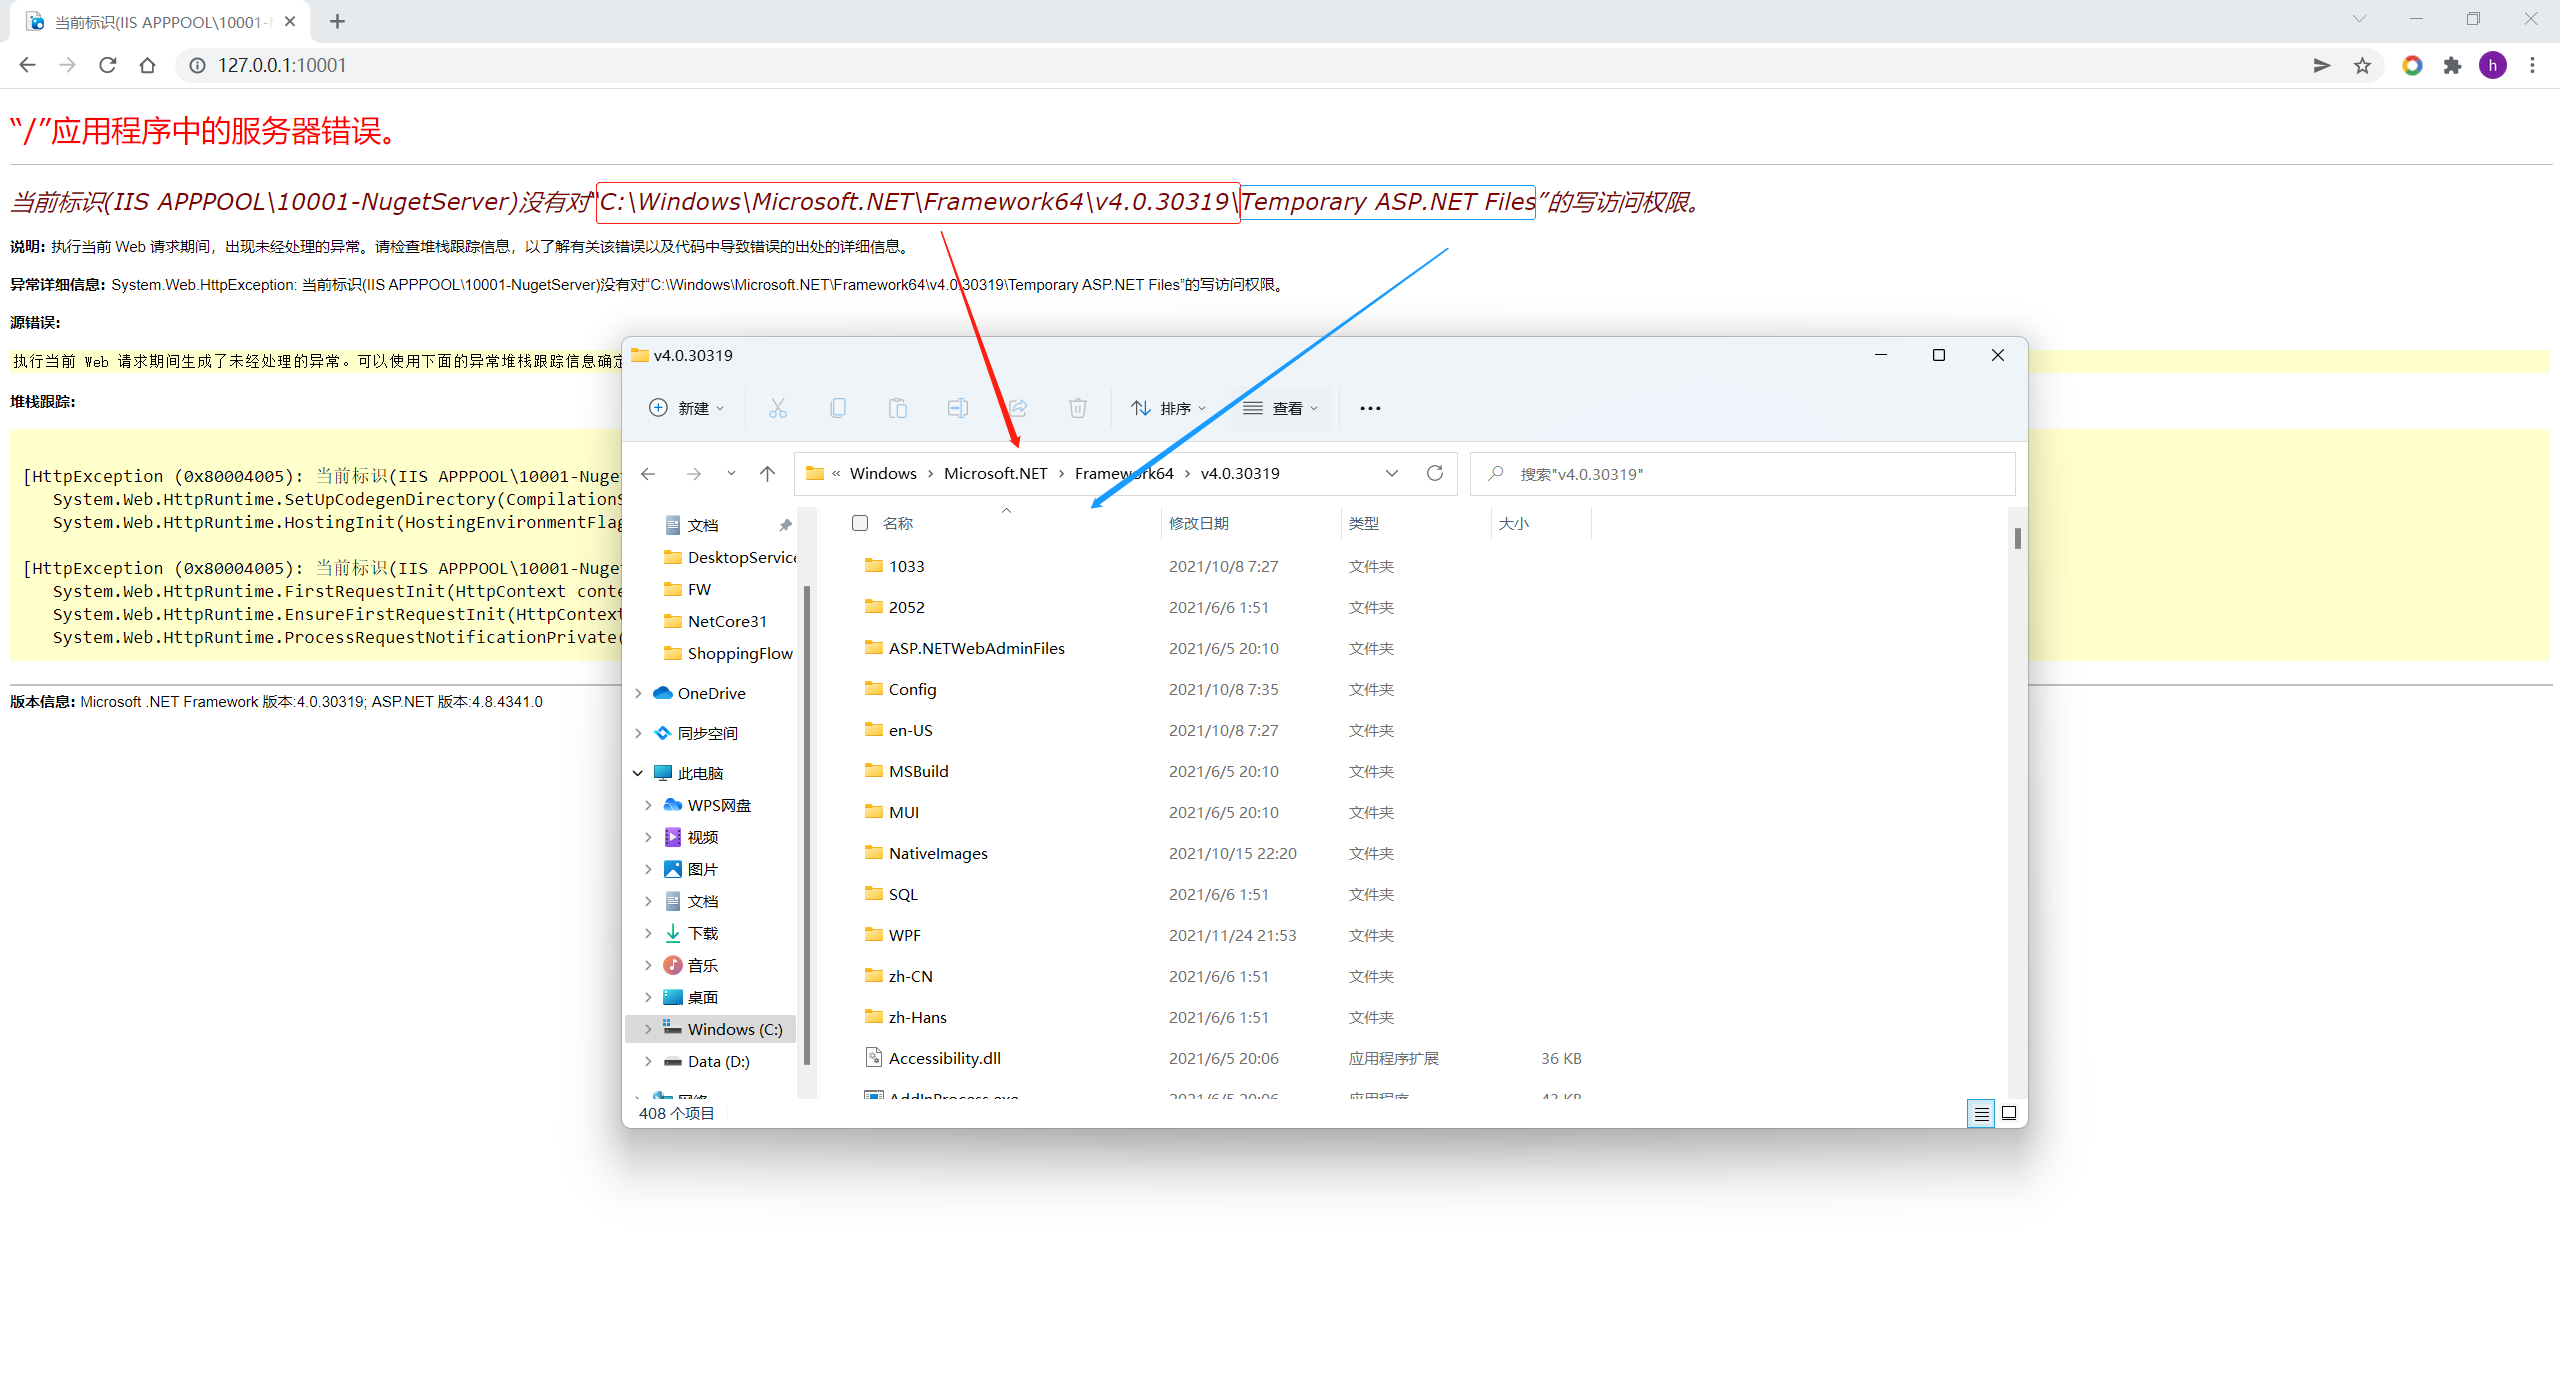Sort by the 名称 column header

pos(898,523)
